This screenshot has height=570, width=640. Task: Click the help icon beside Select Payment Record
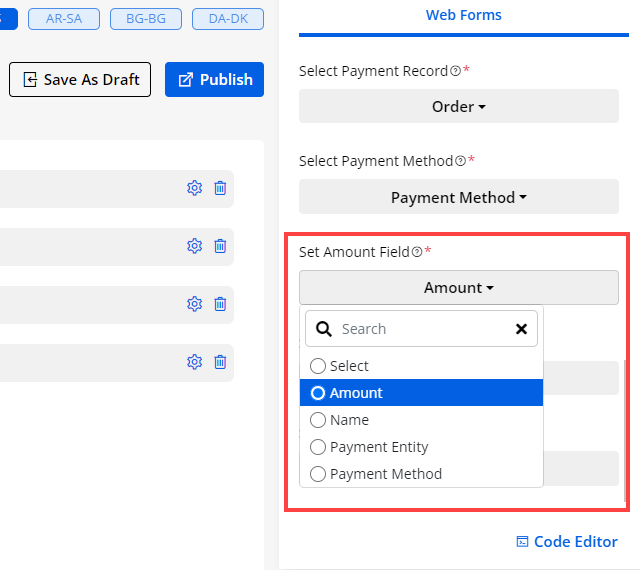point(456,72)
